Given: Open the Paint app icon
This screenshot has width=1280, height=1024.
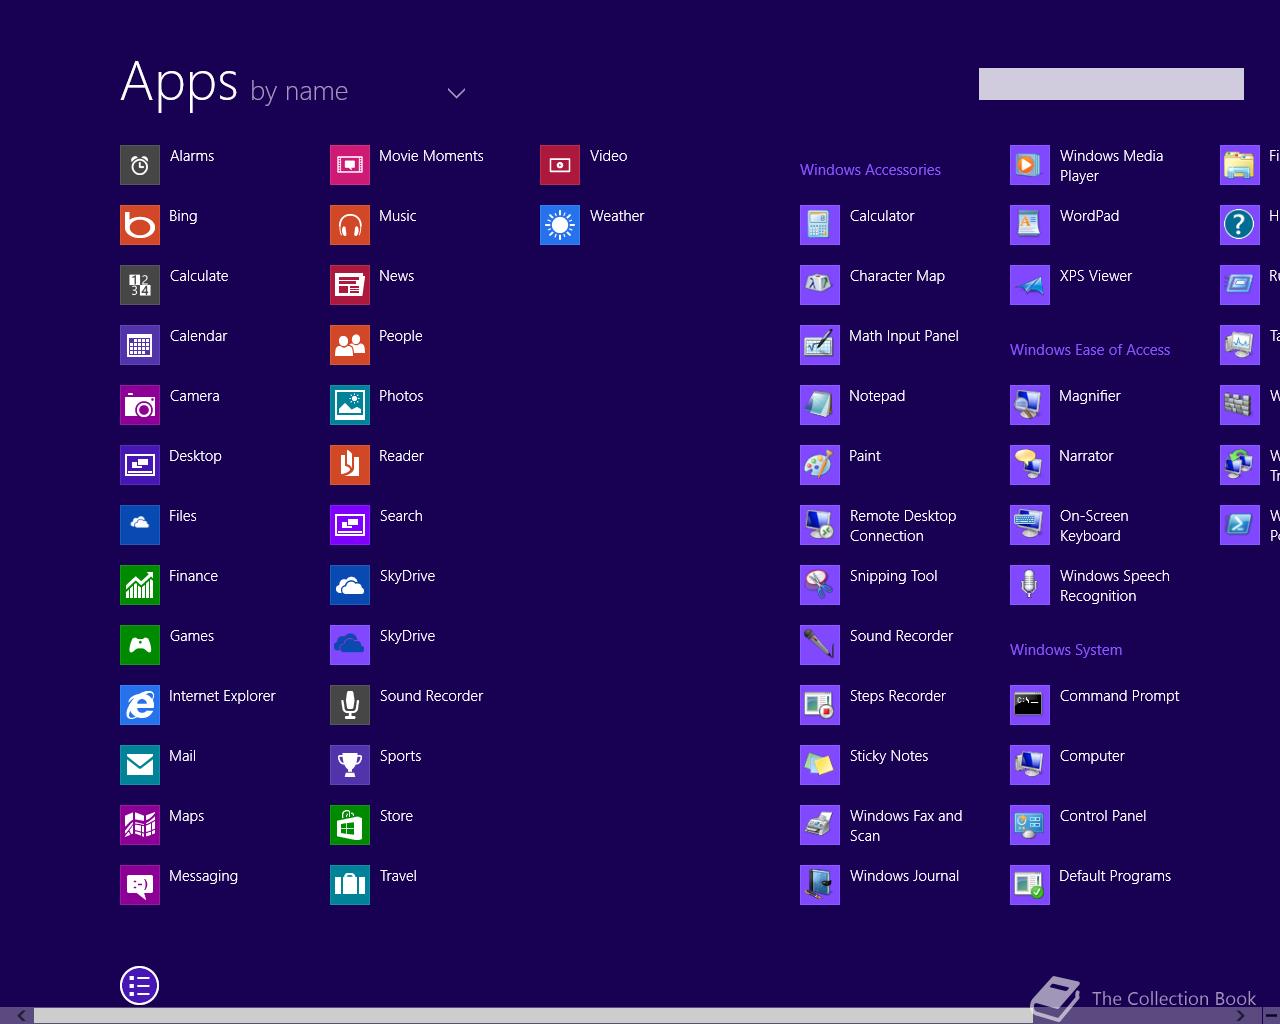Looking at the screenshot, I should click(x=820, y=465).
